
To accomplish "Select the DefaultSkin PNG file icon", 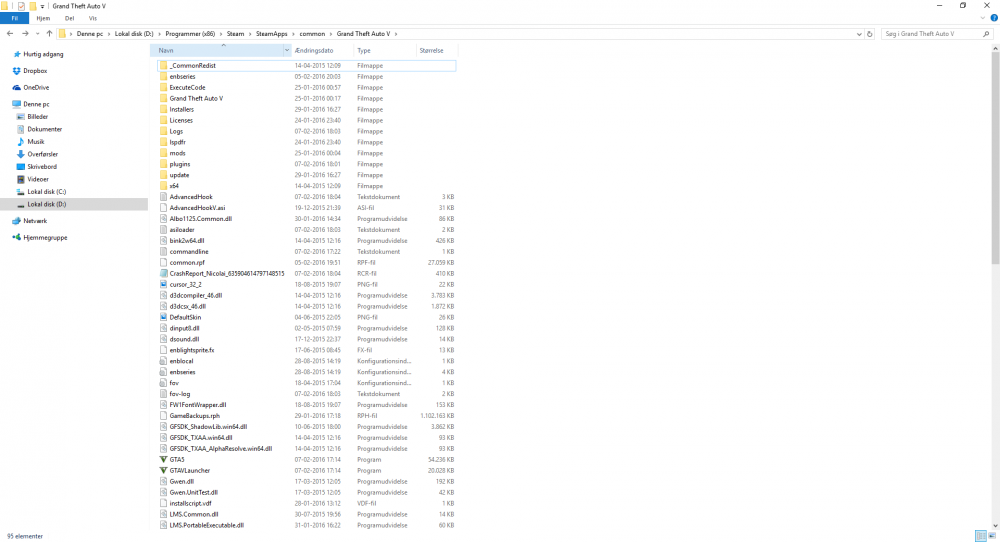I will pyautogui.click(x=163, y=317).
